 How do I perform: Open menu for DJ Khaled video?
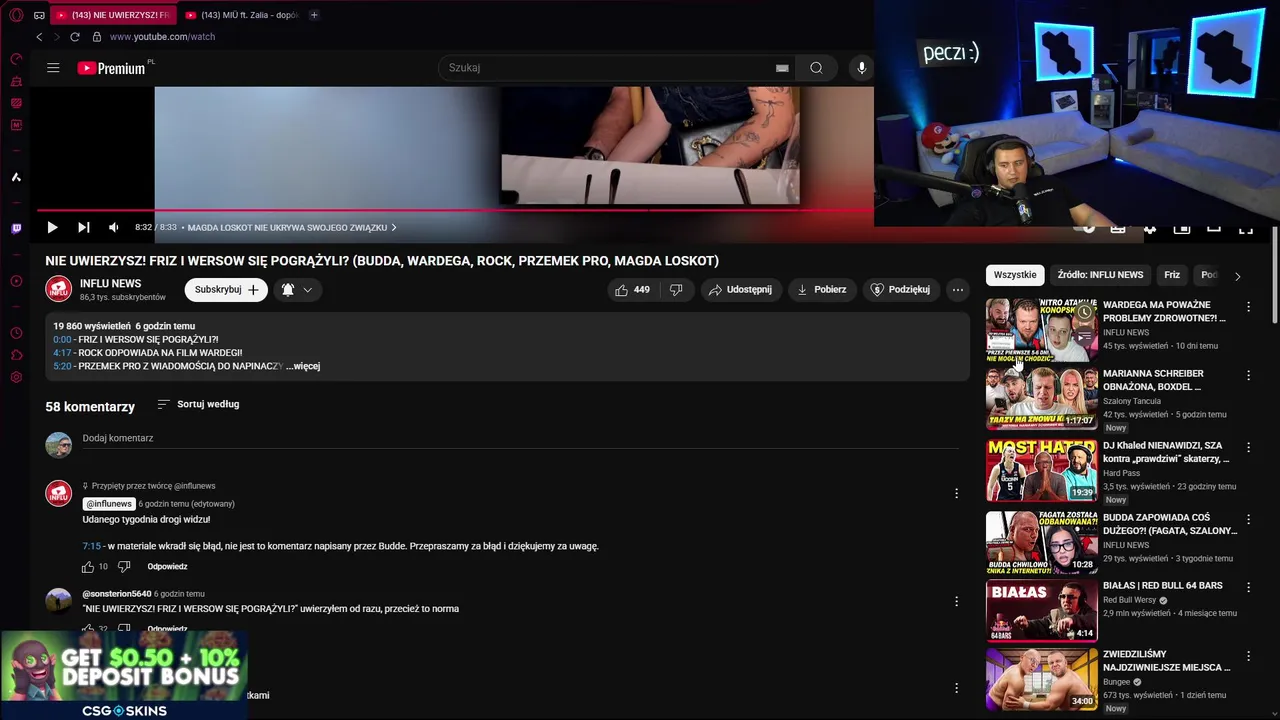click(x=1248, y=448)
